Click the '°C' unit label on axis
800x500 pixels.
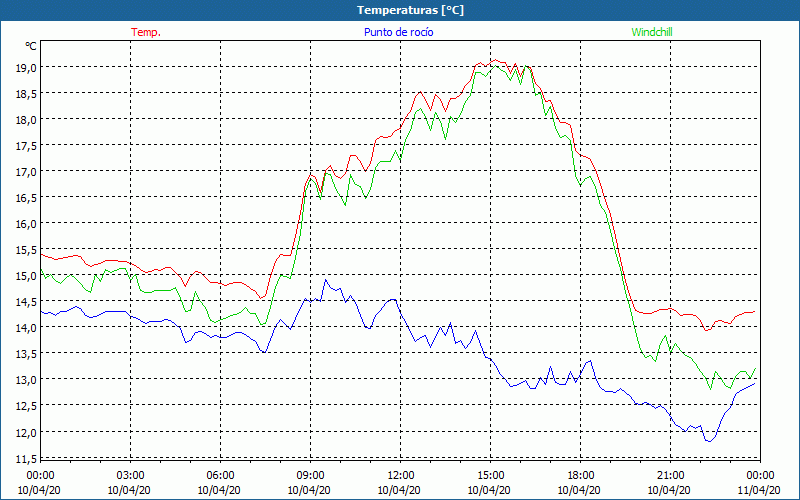(31, 46)
